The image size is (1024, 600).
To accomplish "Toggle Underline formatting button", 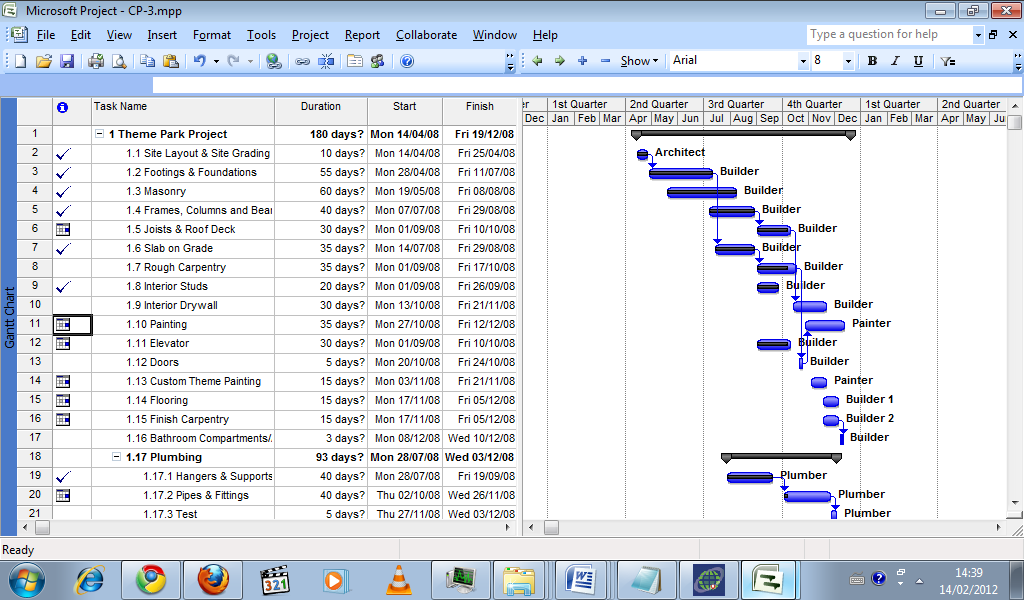I will coord(918,61).
